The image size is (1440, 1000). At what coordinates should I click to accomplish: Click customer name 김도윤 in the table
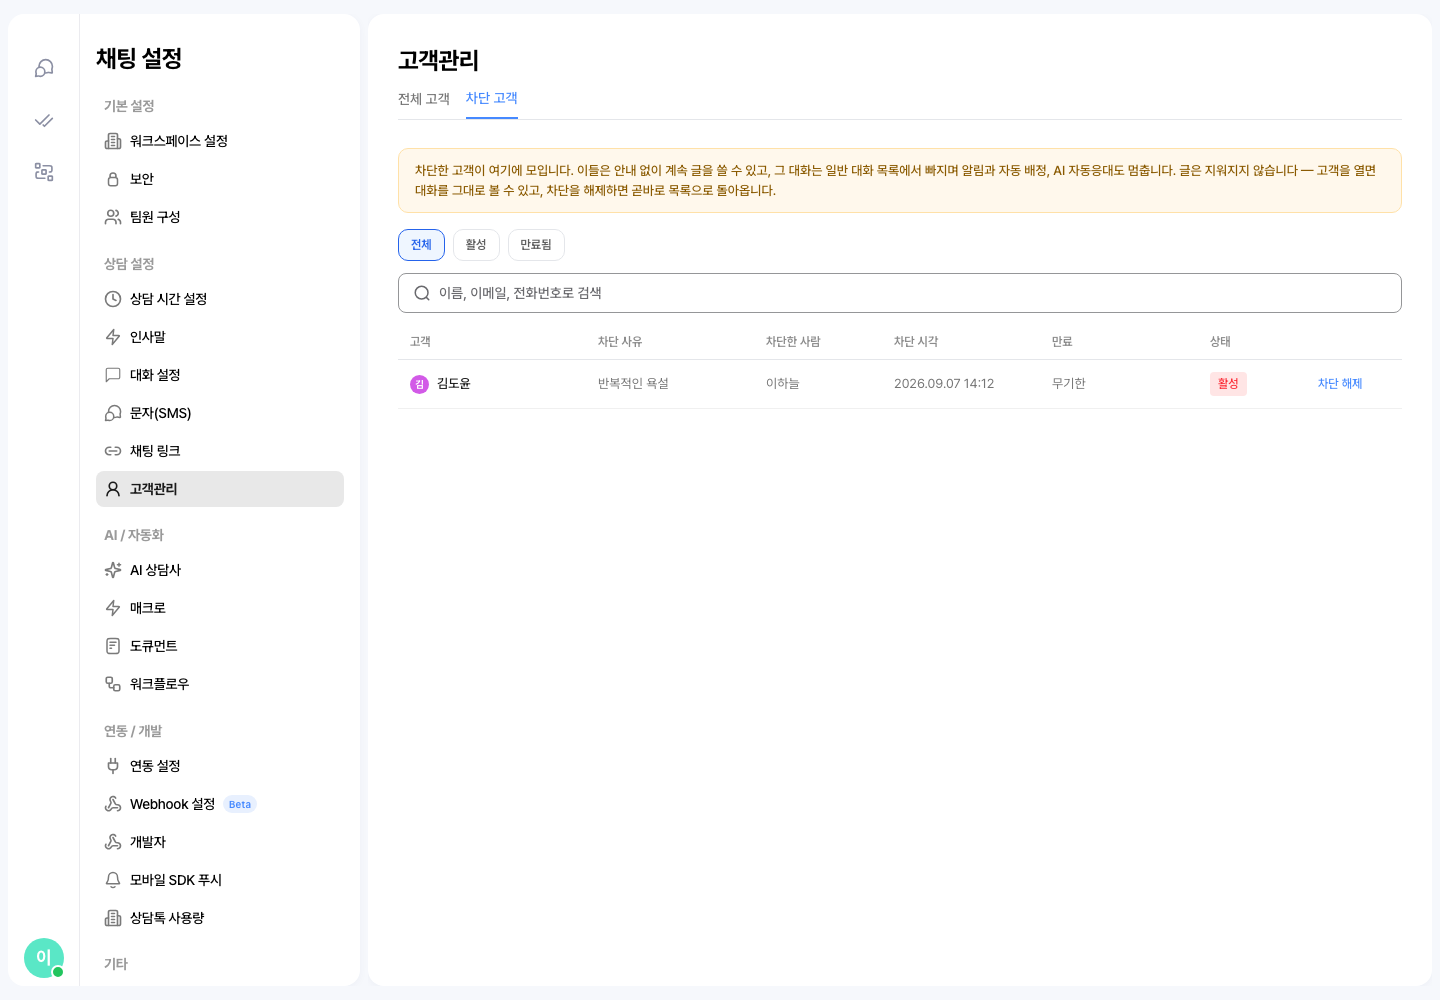(454, 384)
